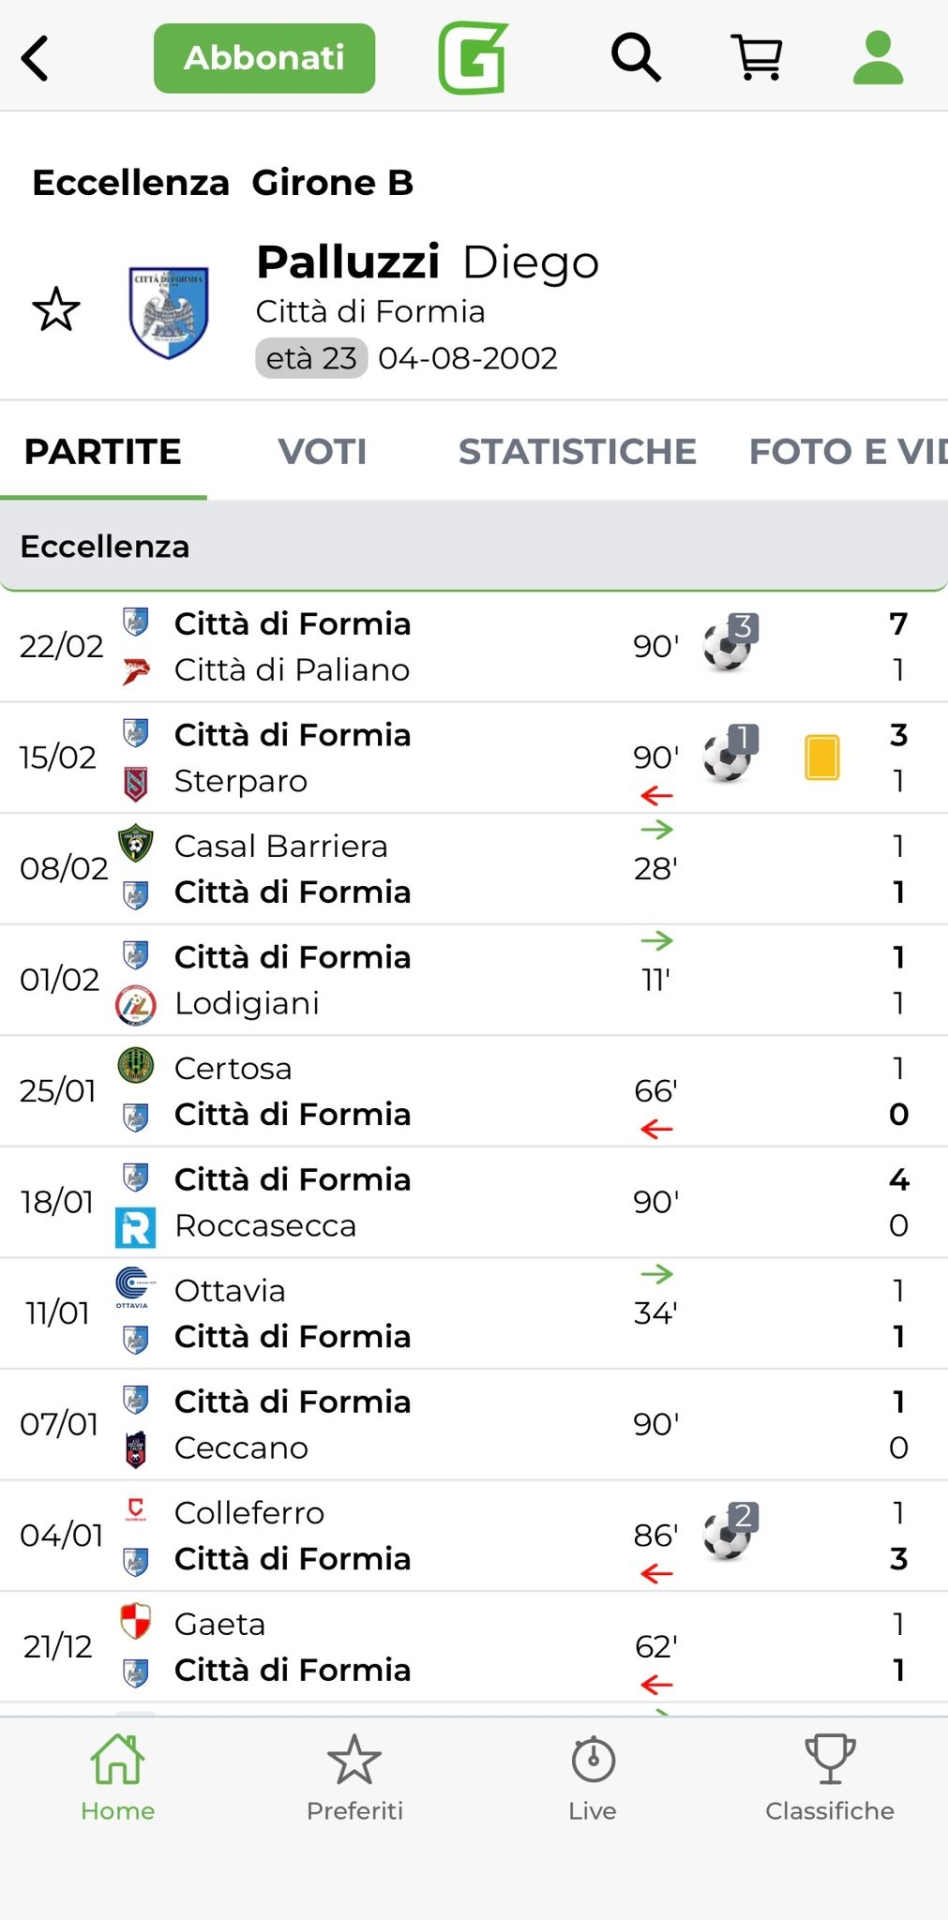The image size is (948, 1920).
Task: Open the shopping cart
Action: pyautogui.click(x=757, y=58)
